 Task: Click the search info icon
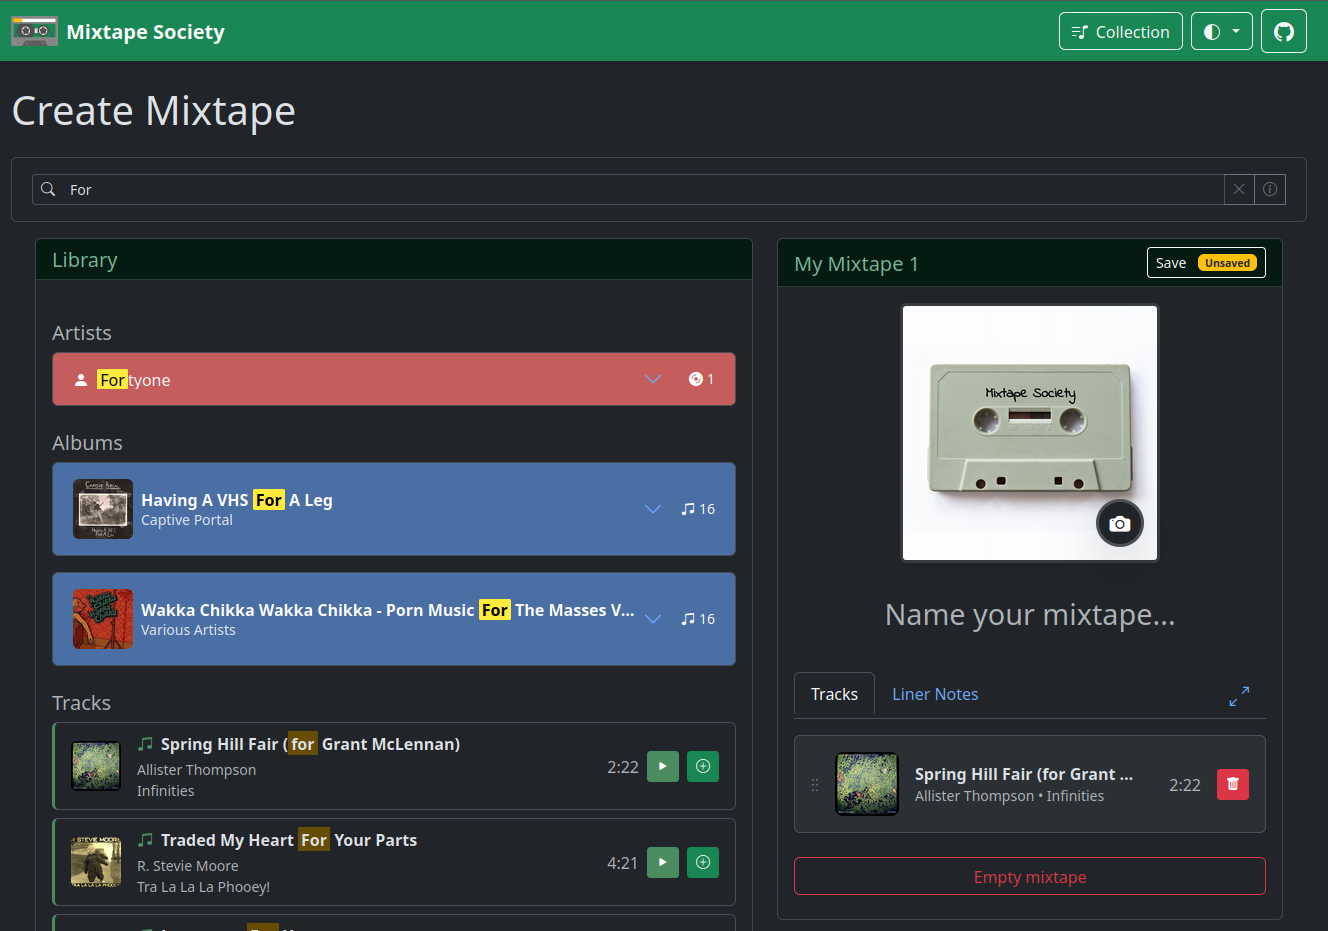click(1270, 190)
